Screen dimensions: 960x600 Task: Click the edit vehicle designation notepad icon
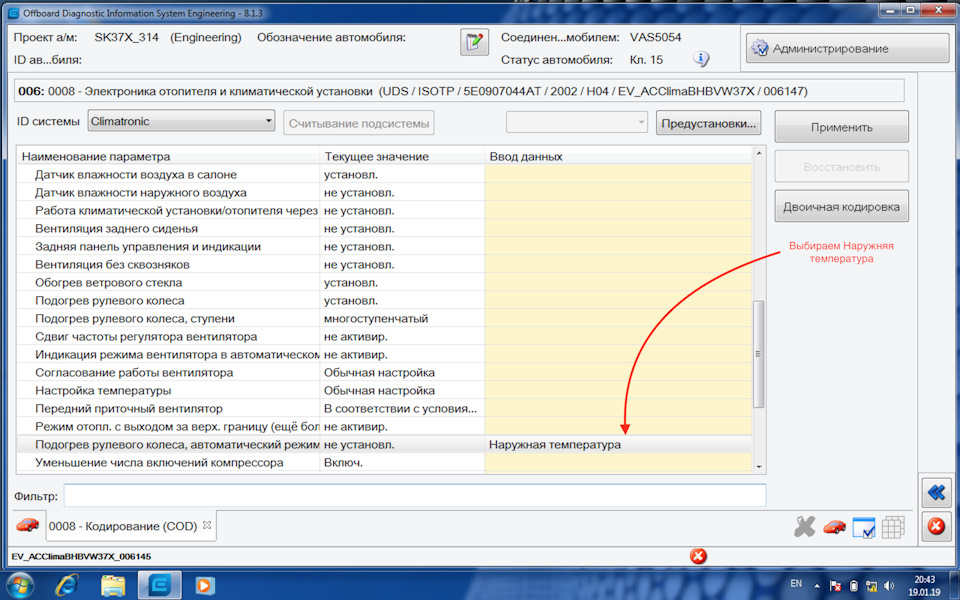click(x=474, y=42)
